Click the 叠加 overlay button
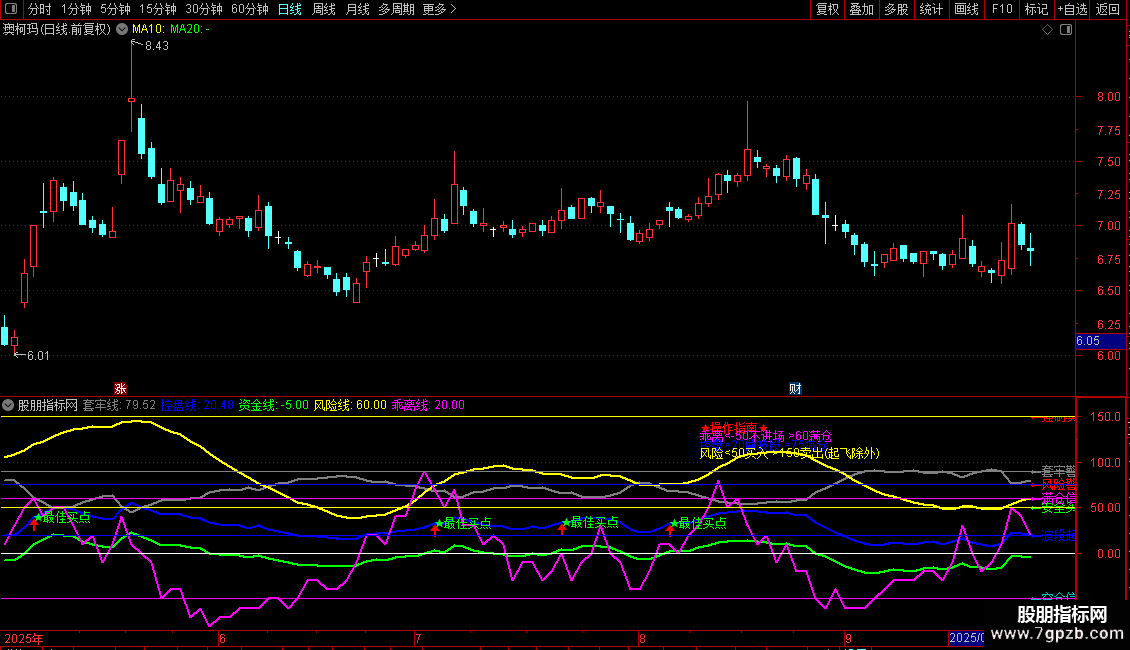The image size is (1130, 650). coord(861,10)
